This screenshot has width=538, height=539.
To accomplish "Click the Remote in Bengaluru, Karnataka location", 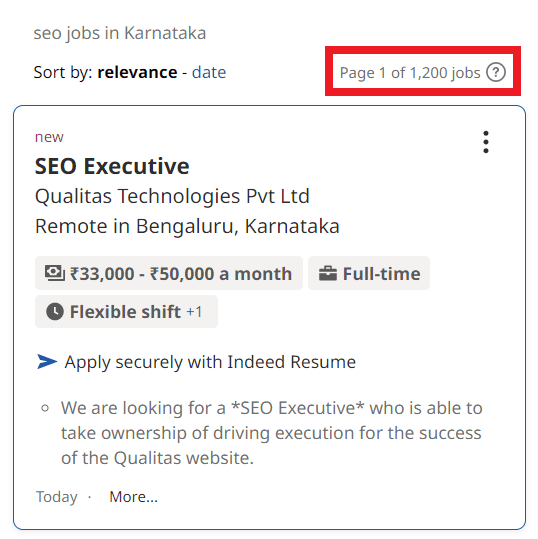I will coord(187,226).
